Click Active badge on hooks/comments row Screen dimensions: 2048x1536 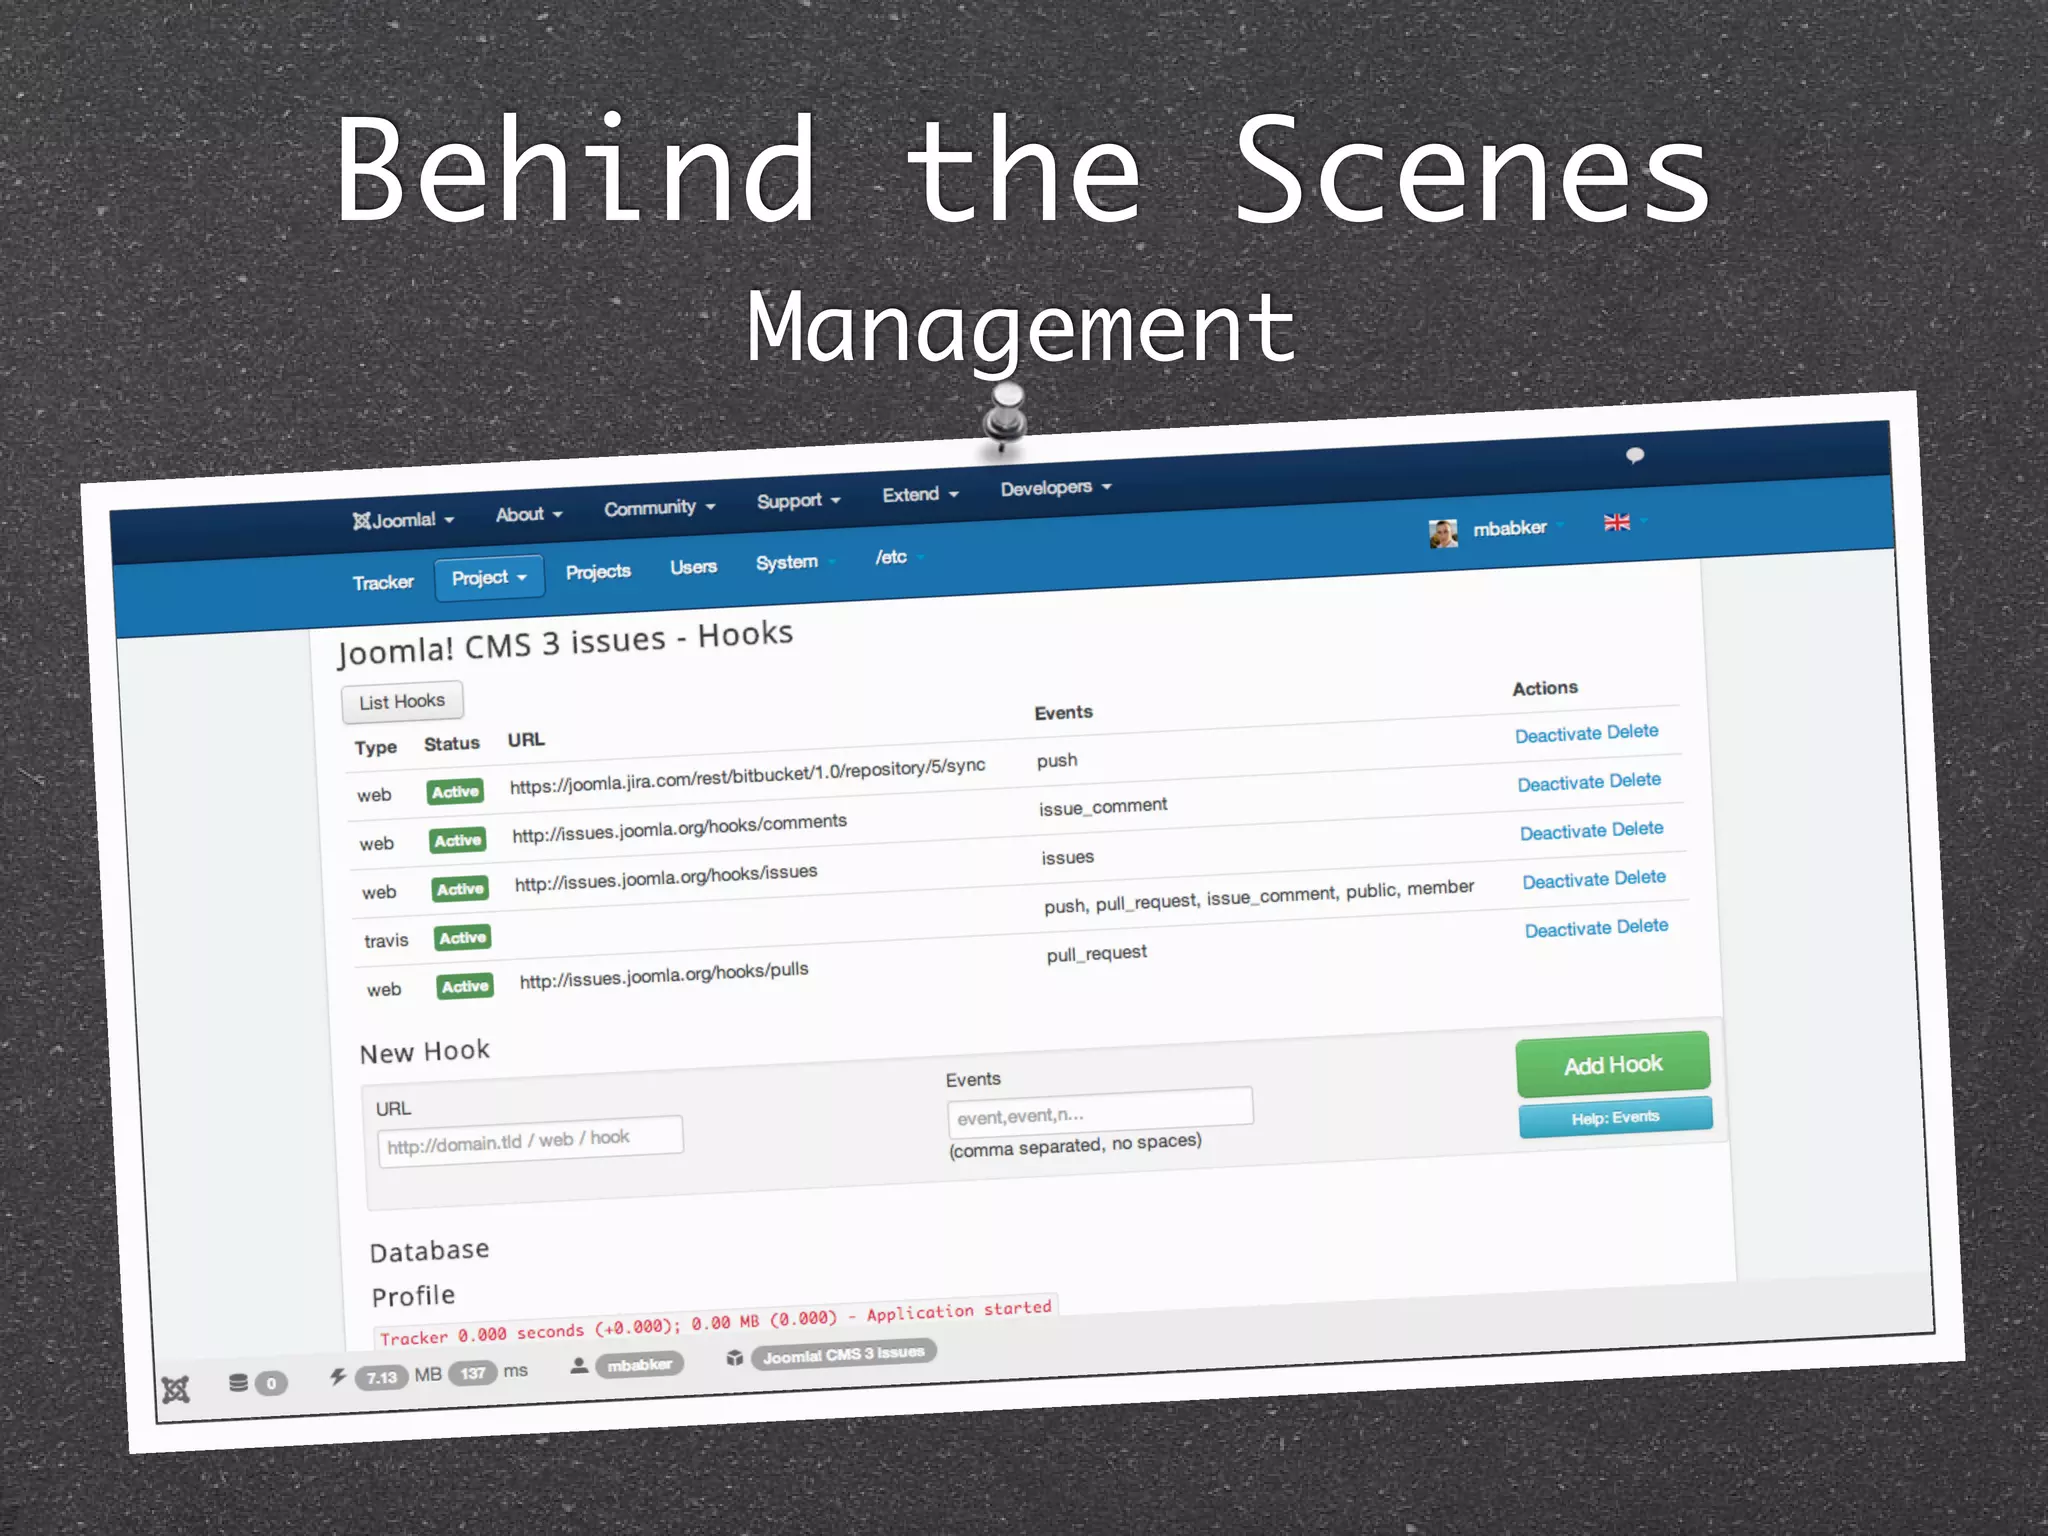click(457, 841)
